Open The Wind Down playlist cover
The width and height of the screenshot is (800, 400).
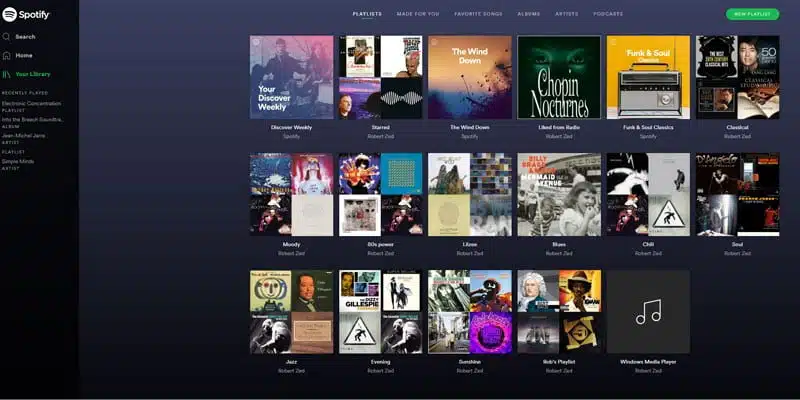[469, 77]
